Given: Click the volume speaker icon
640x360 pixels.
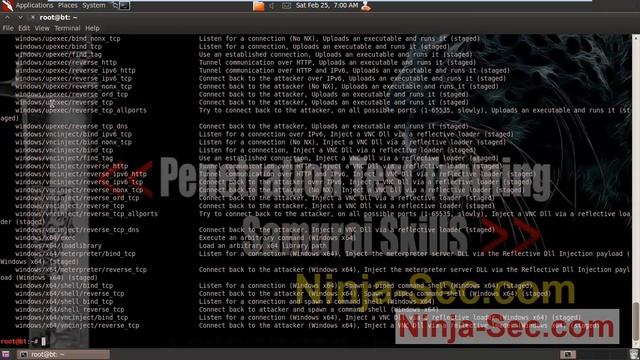Looking at the screenshot, I should coord(272,6).
